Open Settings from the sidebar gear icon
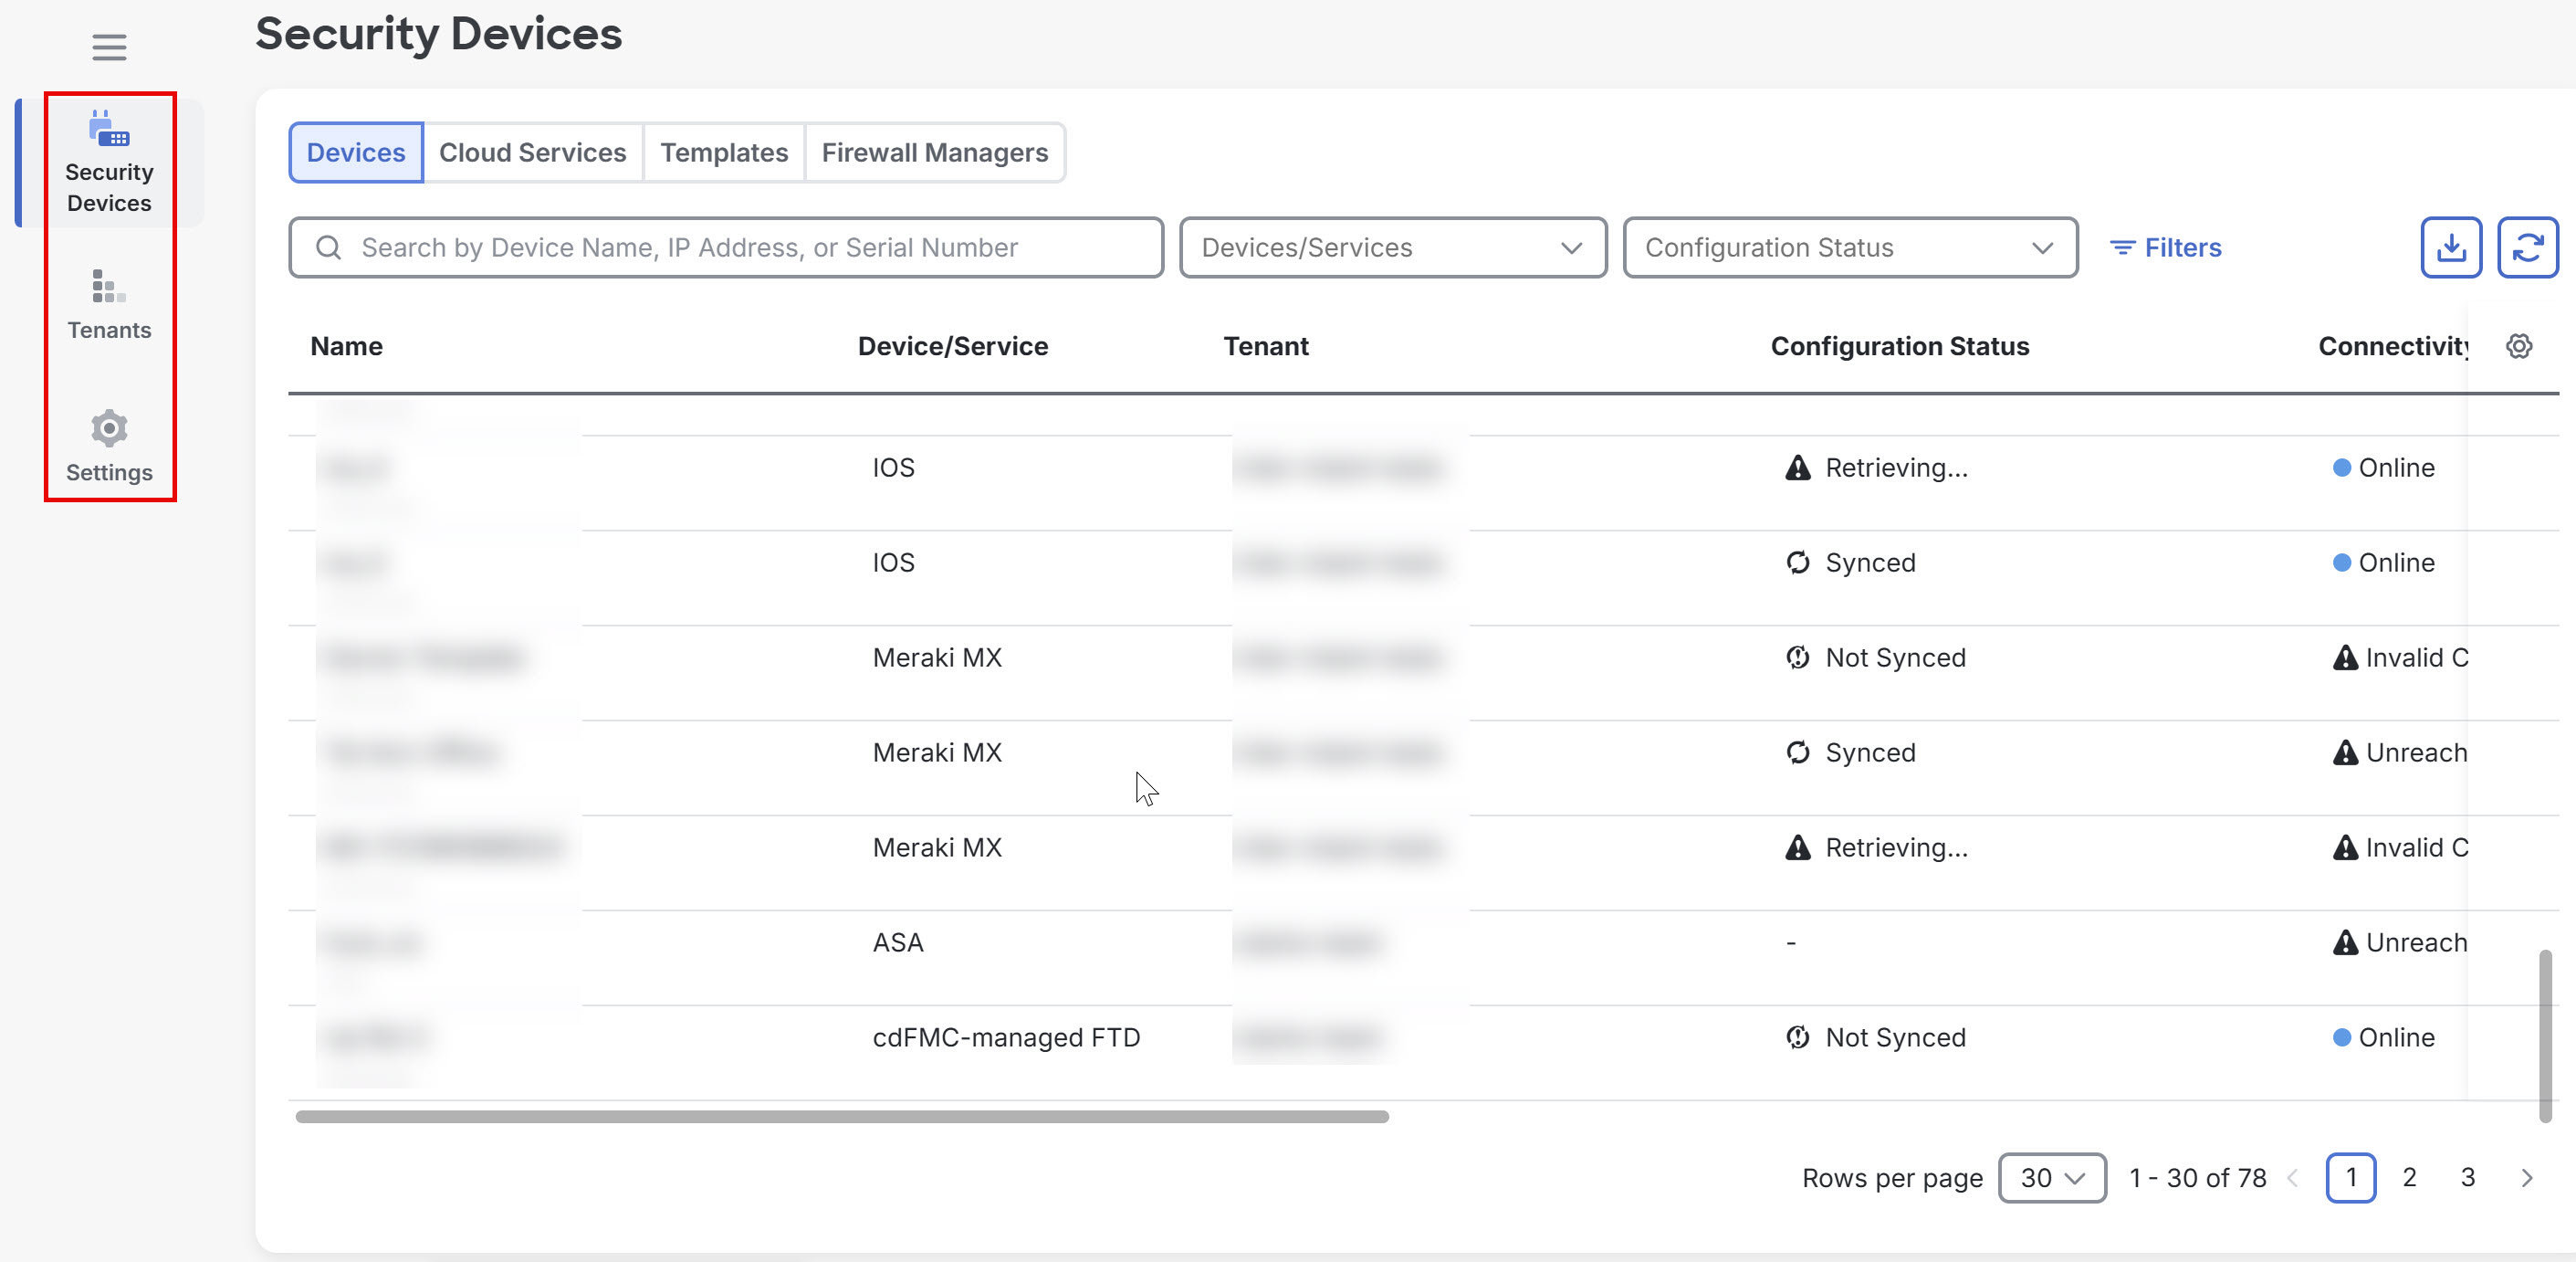 (x=108, y=428)
